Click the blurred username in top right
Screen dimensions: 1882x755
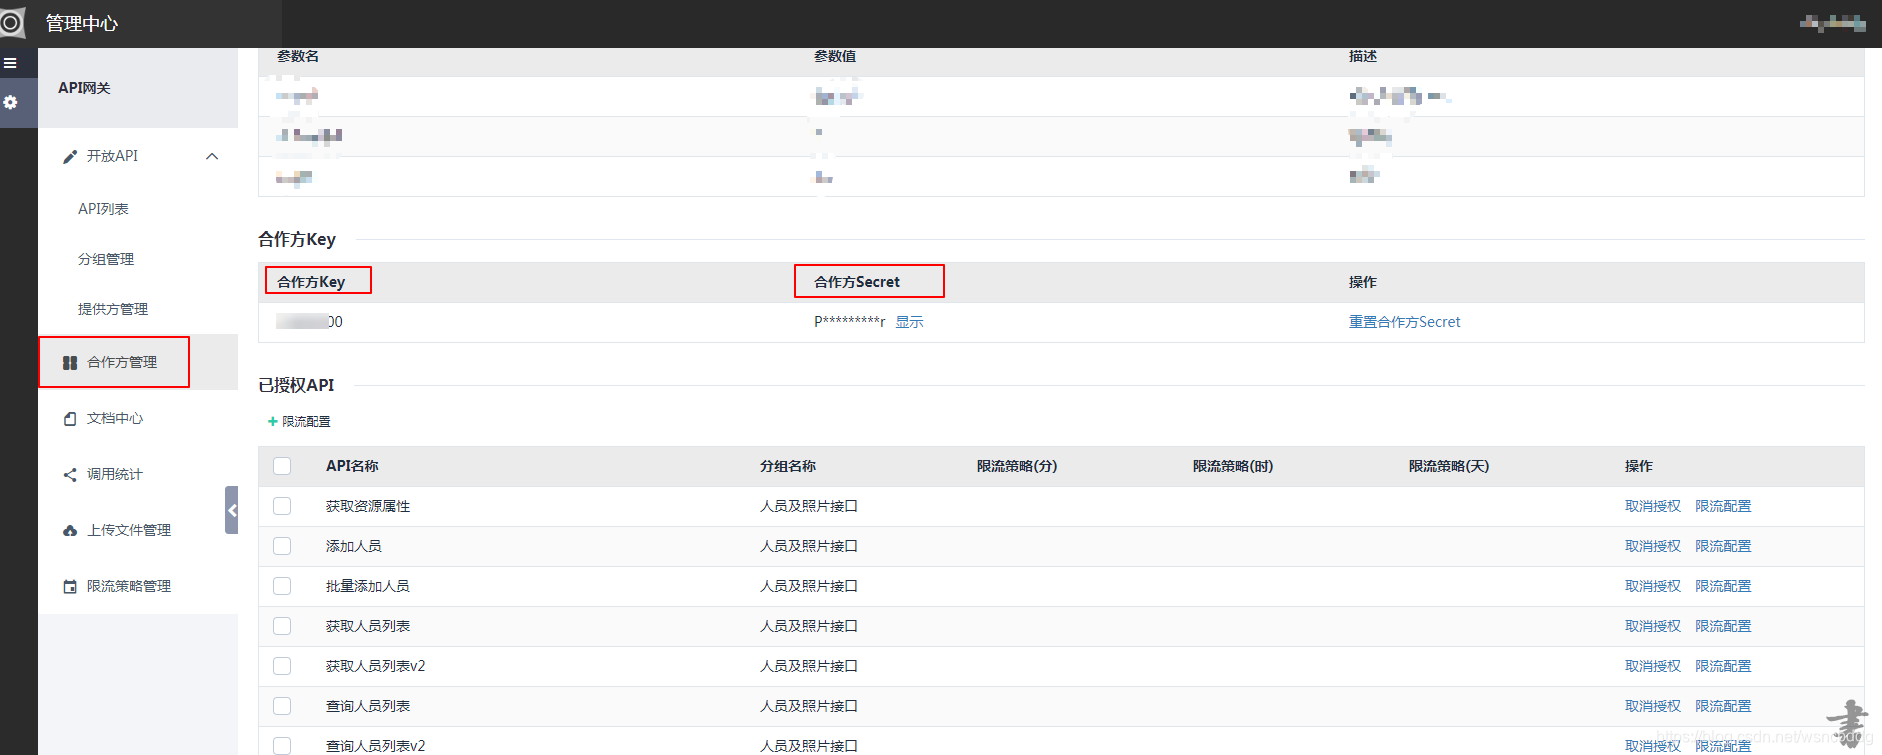(1833, 23)
